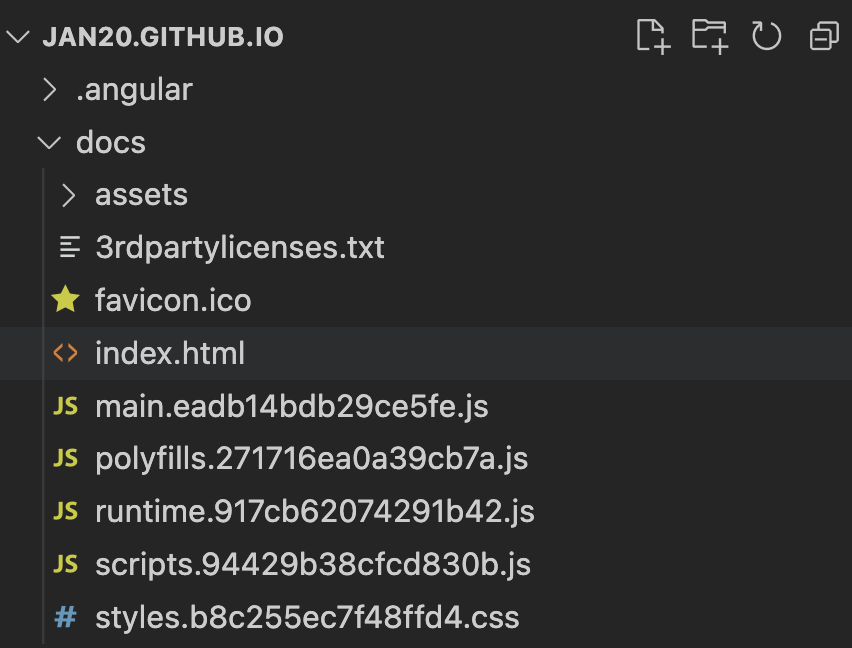Open the index.html file
This screenshot has width=852, height=648.
[x=170, y=354]
